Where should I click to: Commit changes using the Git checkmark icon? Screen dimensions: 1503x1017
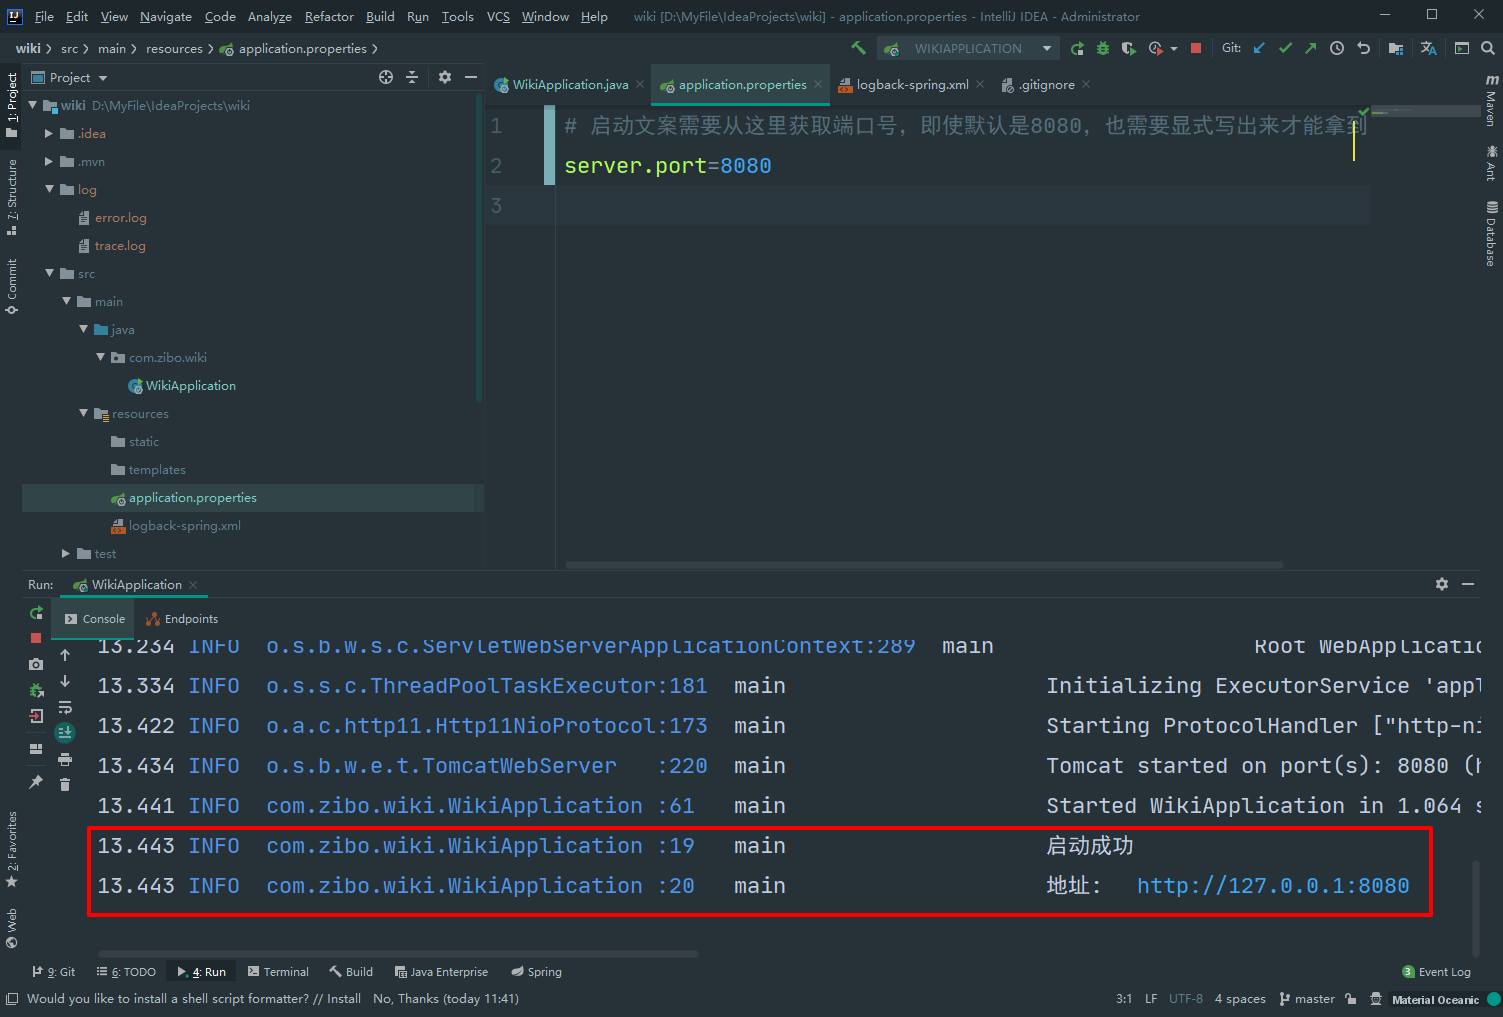point(1285,48)
